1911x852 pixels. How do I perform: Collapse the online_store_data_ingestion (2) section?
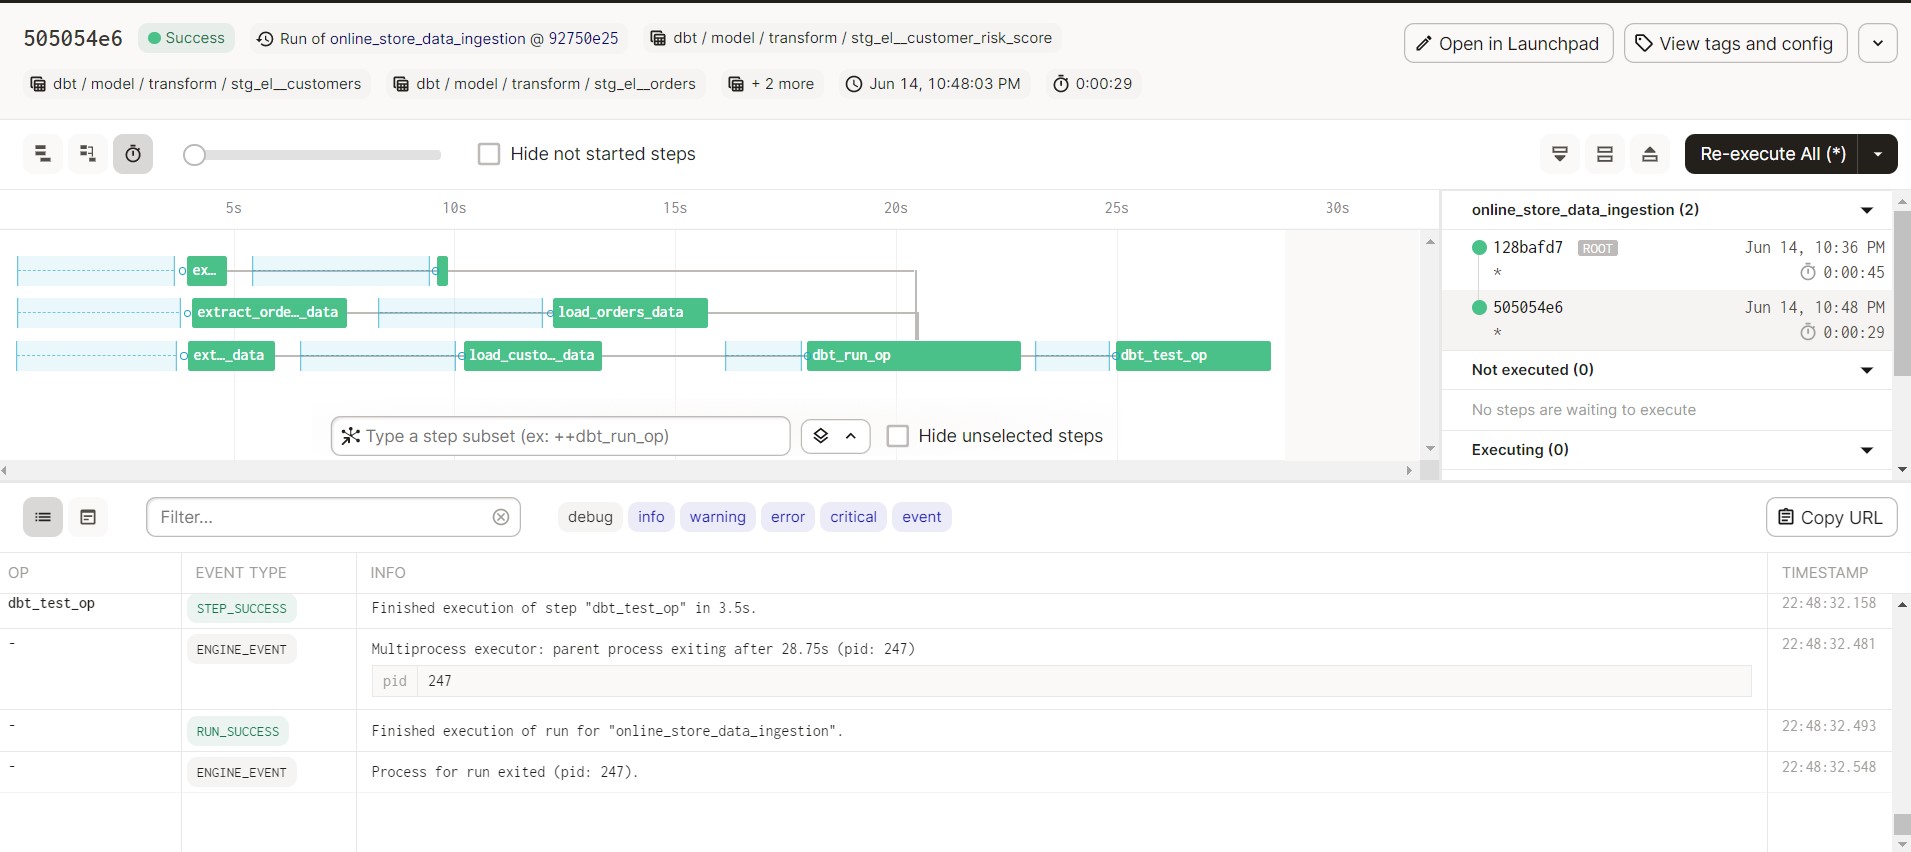pos(1866,210)
